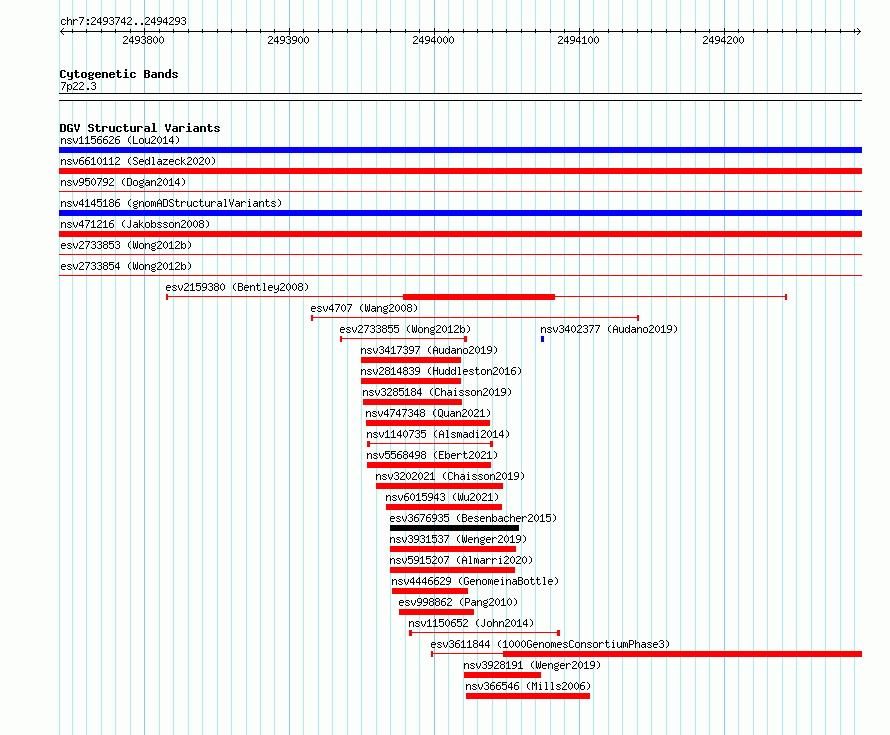The height and width of the screenshot is (735, 890).
Task: Click the nsv1150652 thin red span
Action: coord(485,633)
